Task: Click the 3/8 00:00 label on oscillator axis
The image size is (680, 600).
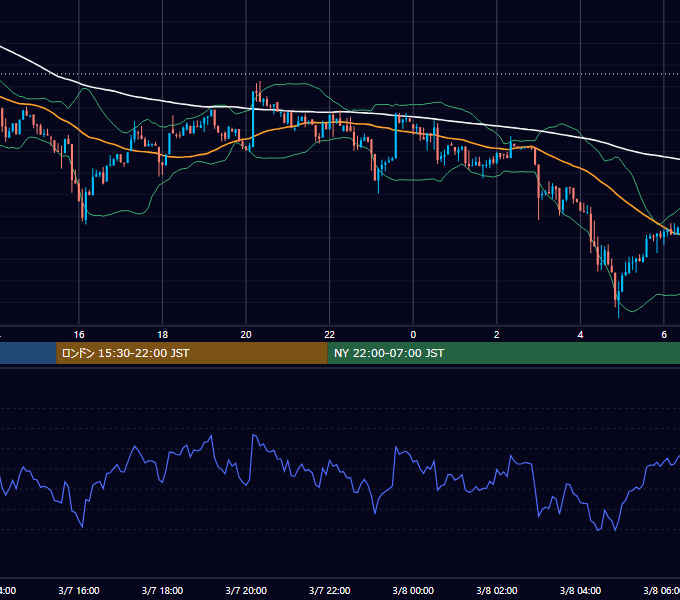Action: coord(413,590)
